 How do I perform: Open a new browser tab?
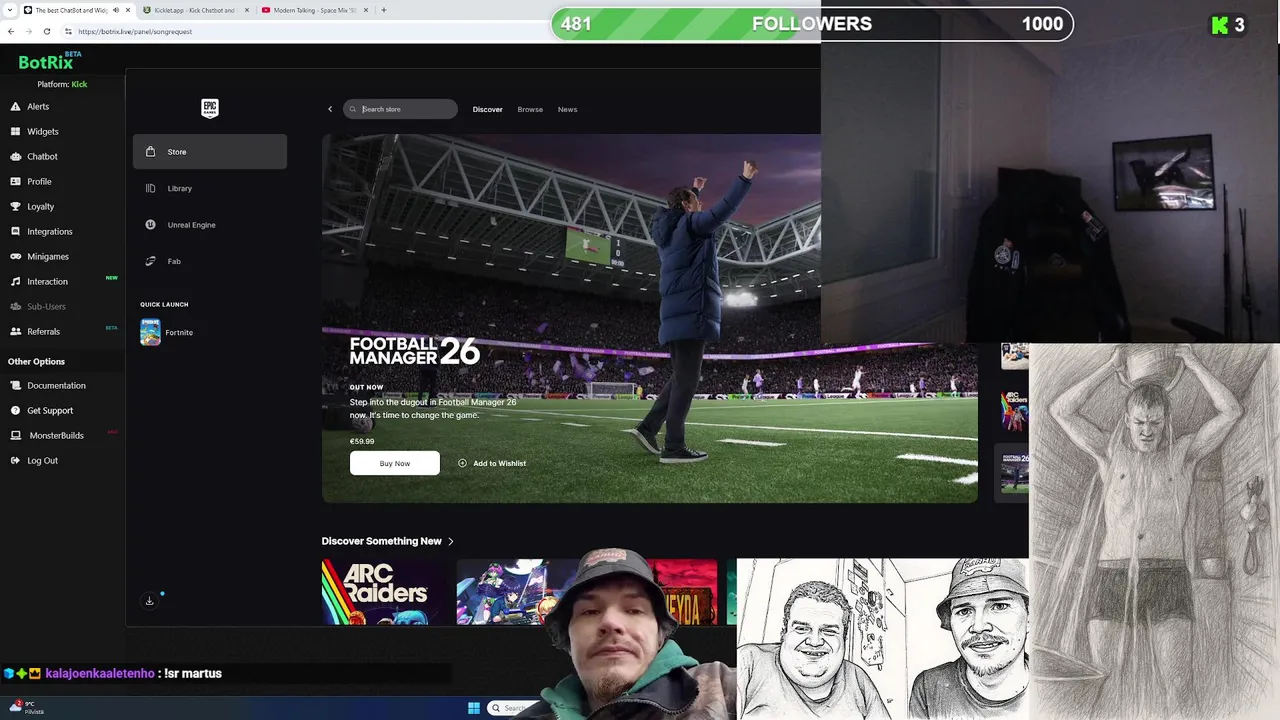(384, 10)
